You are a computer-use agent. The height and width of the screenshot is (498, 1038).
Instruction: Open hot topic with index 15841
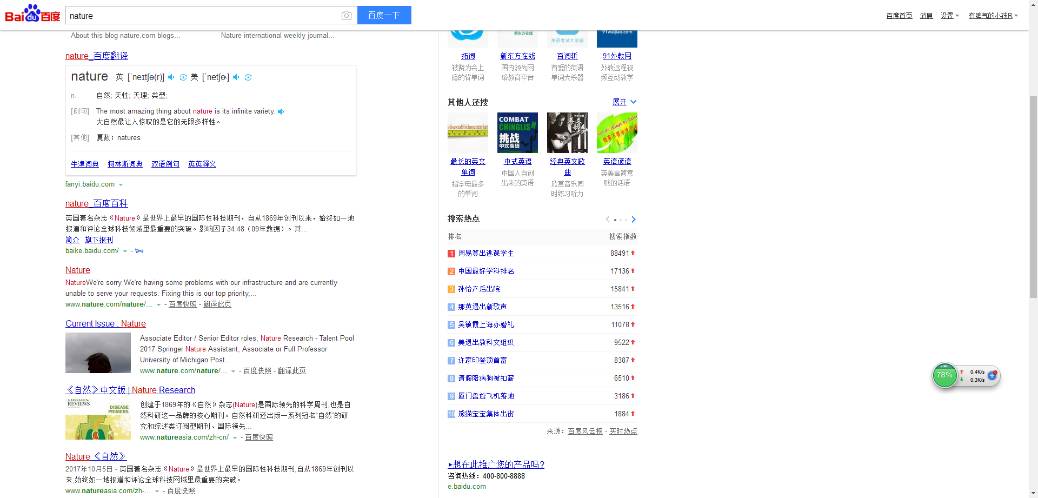tap(479, 289)
